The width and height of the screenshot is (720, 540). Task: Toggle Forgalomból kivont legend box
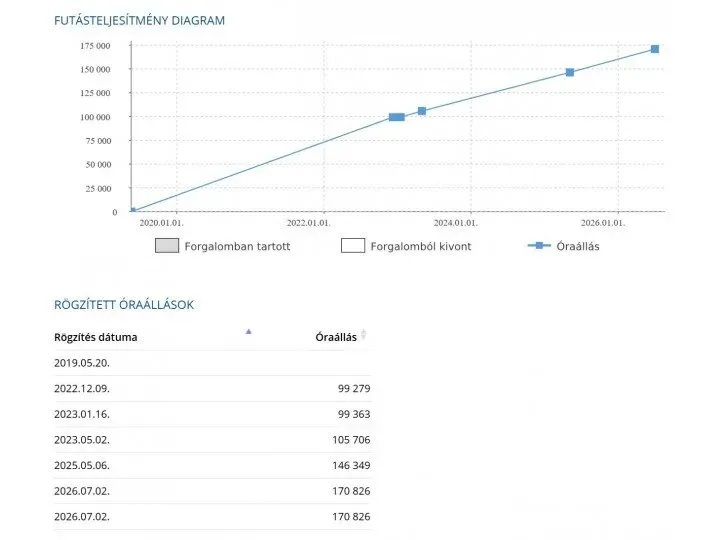coord(353,246)
